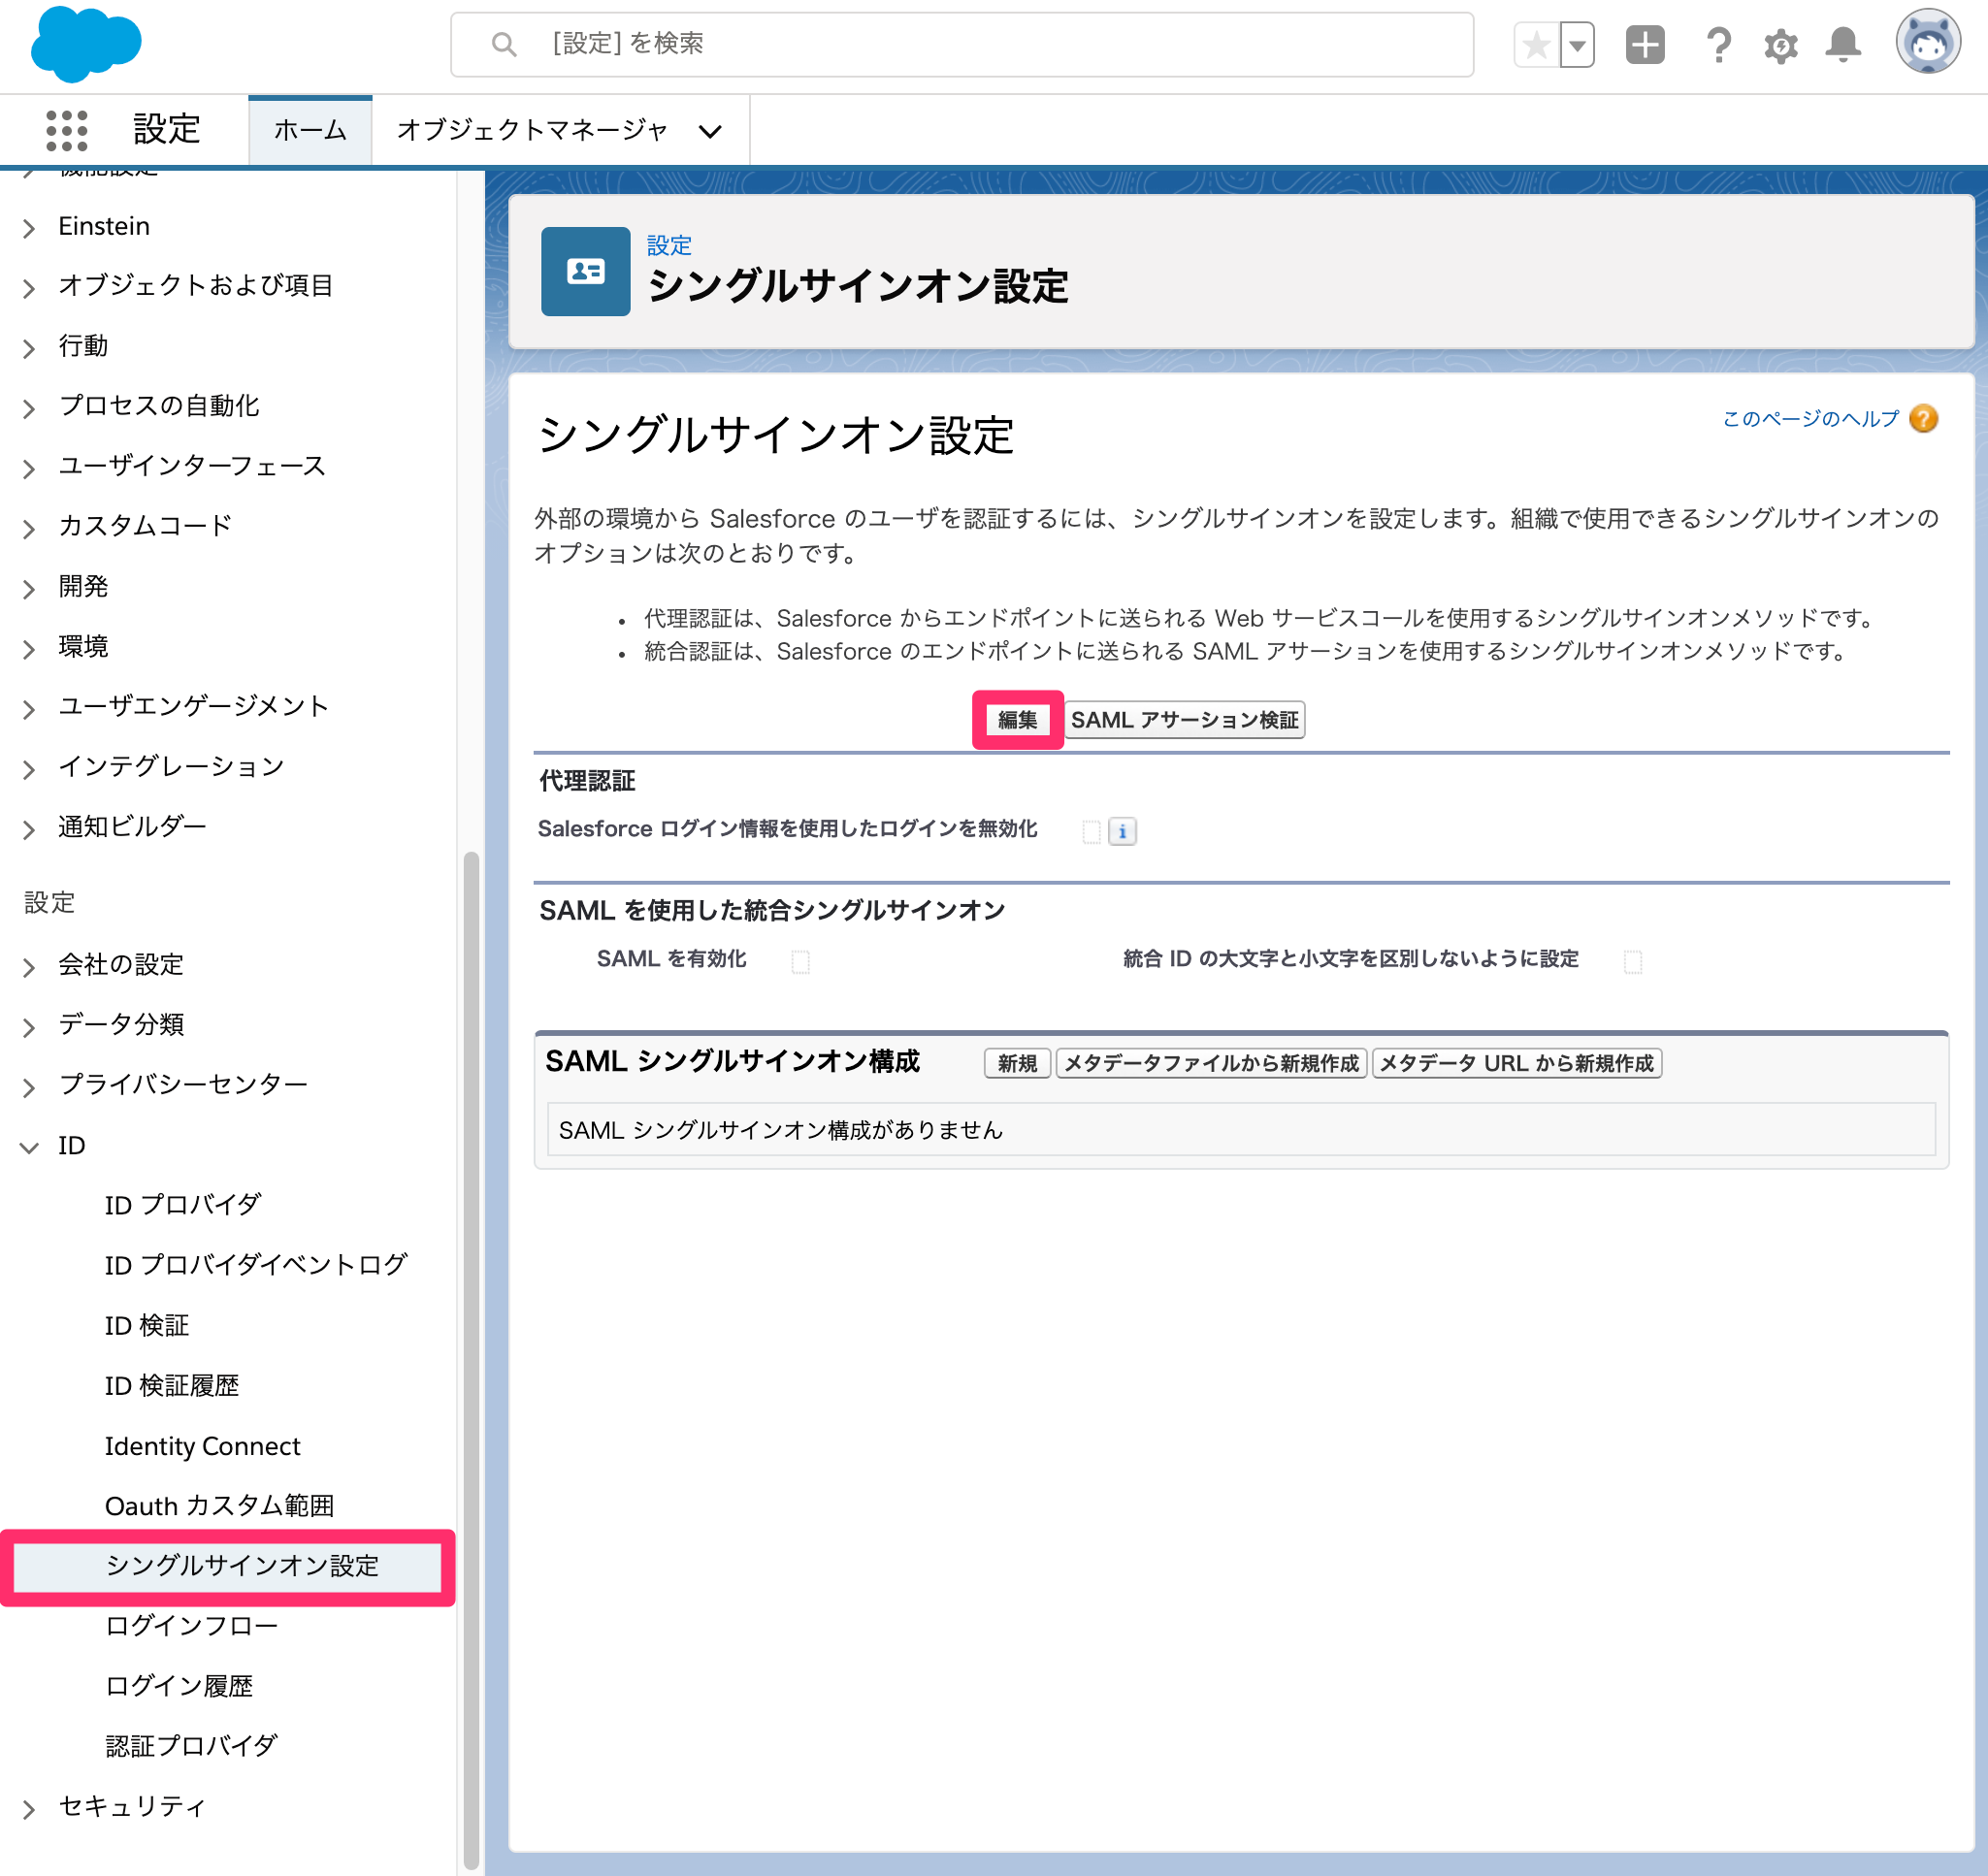
Task: Open the help question mark icon
Action: 1718,45
